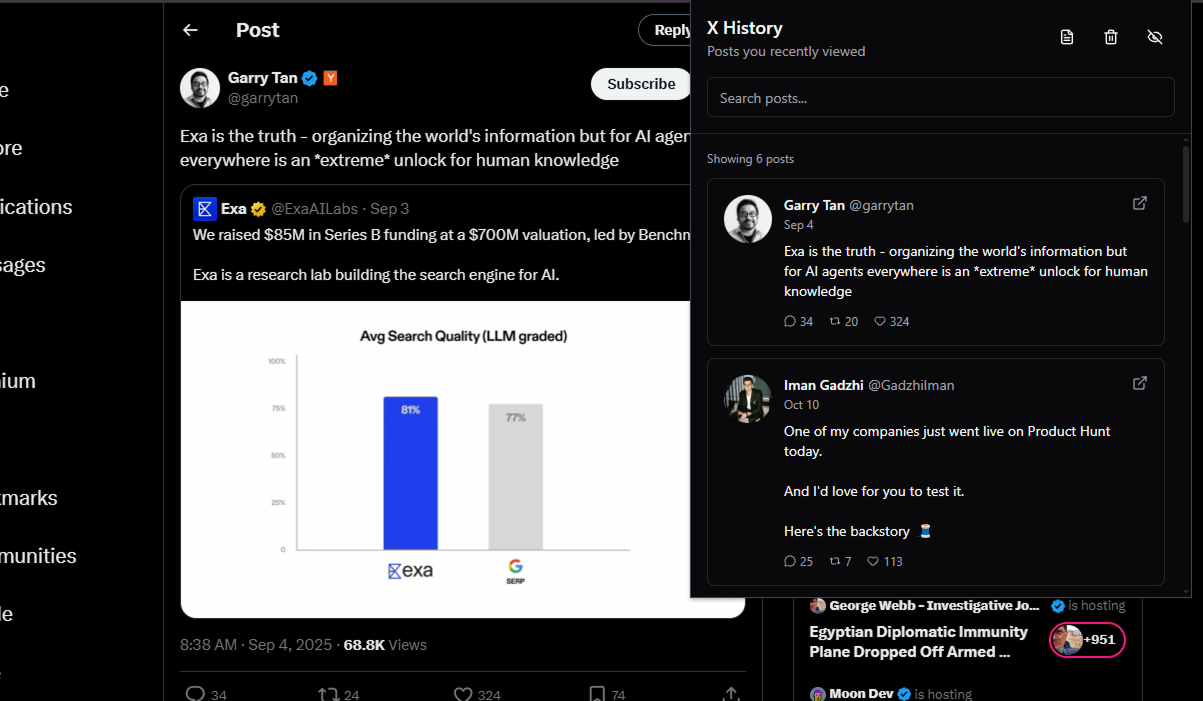Open Iman Gadzhi's post in external view
1203x701 pixels.
(x=1140, y=382)
